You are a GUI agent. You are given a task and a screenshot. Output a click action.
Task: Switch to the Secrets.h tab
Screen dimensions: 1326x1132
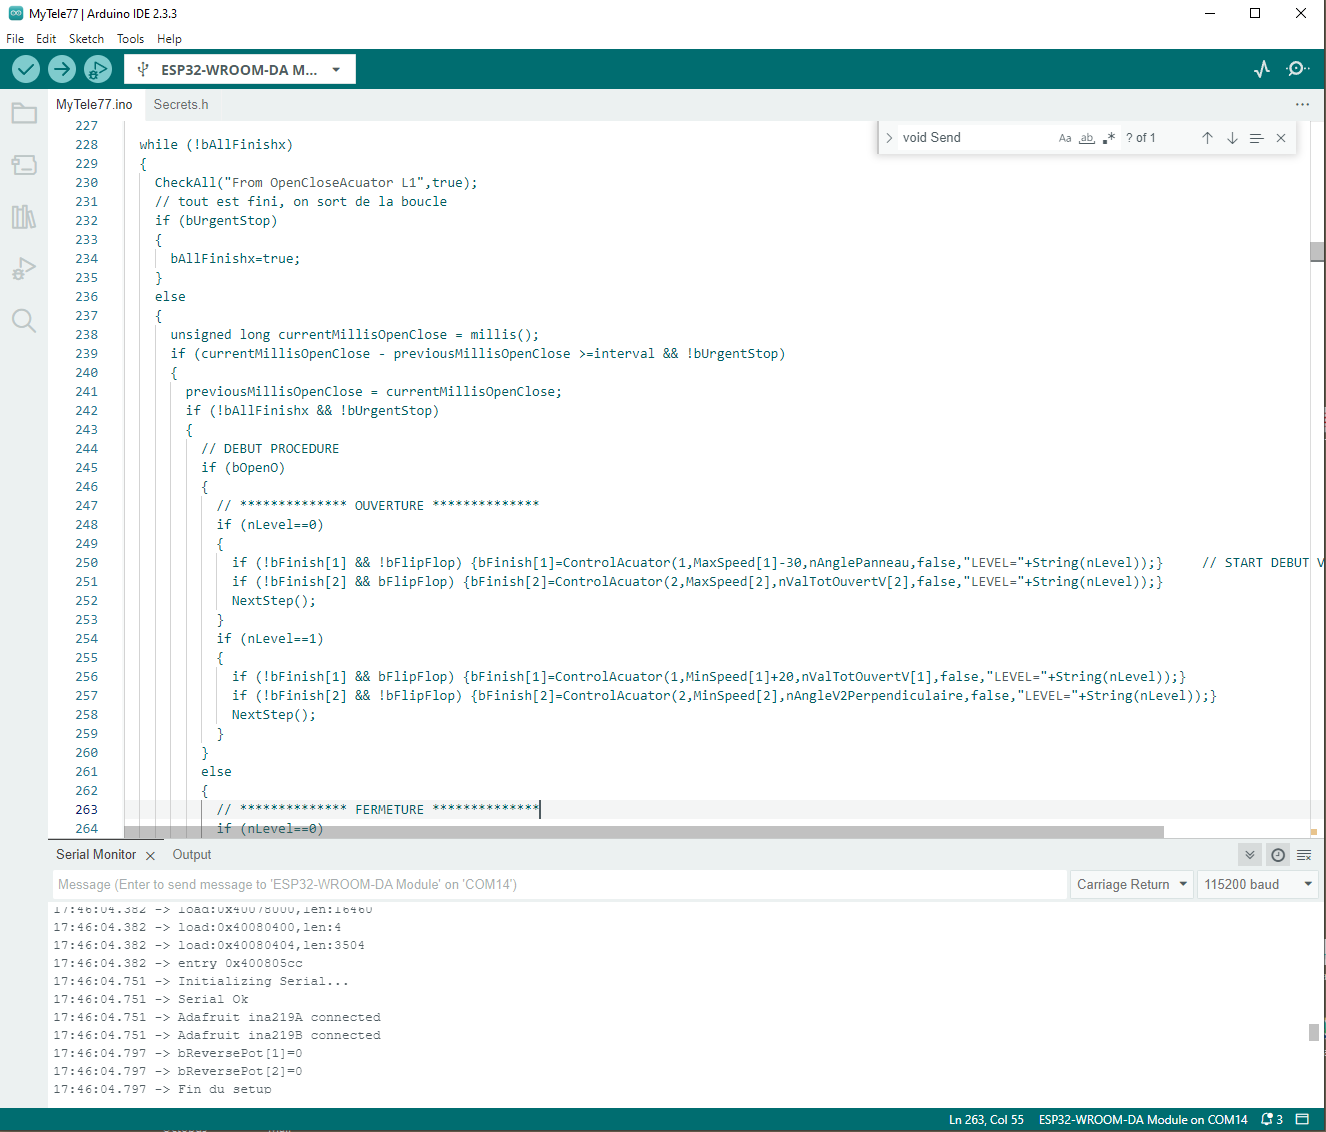(x=181, y=104)
